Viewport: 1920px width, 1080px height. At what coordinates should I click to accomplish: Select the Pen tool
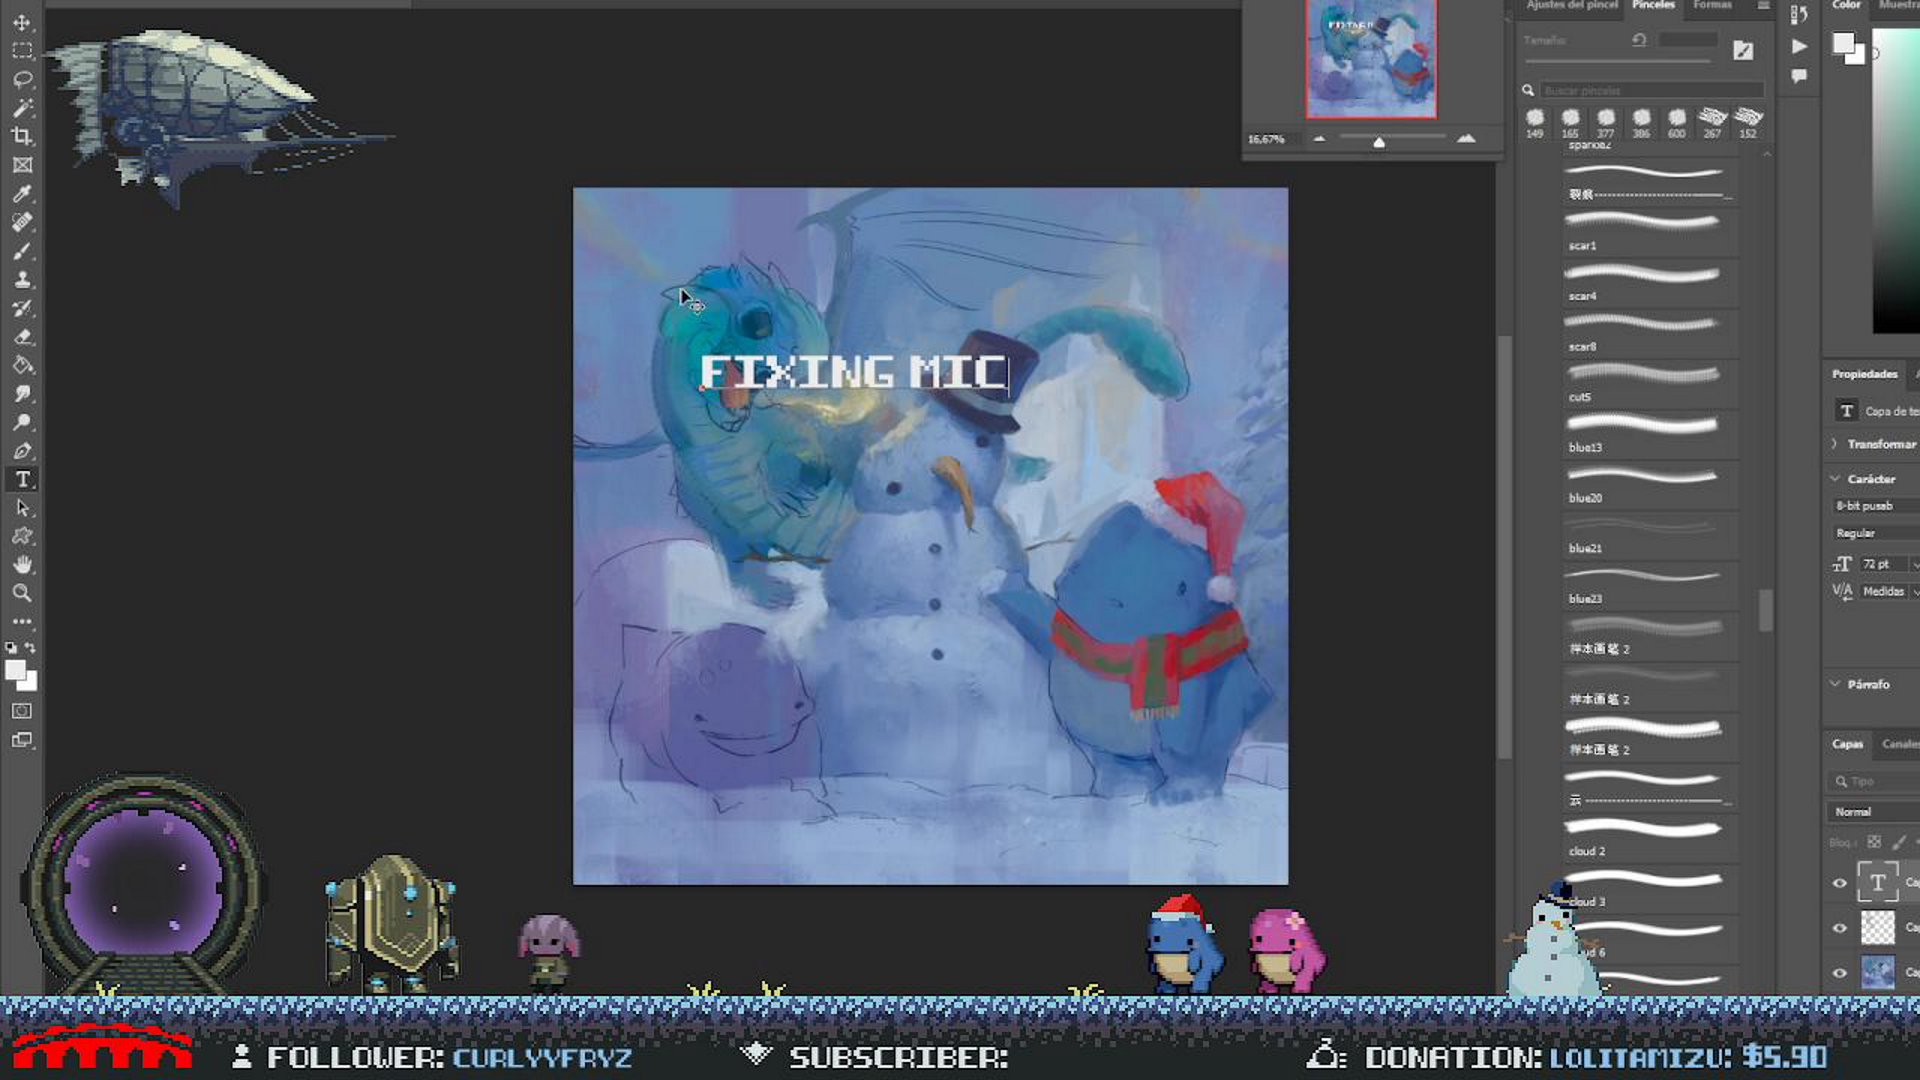[22, 451]
